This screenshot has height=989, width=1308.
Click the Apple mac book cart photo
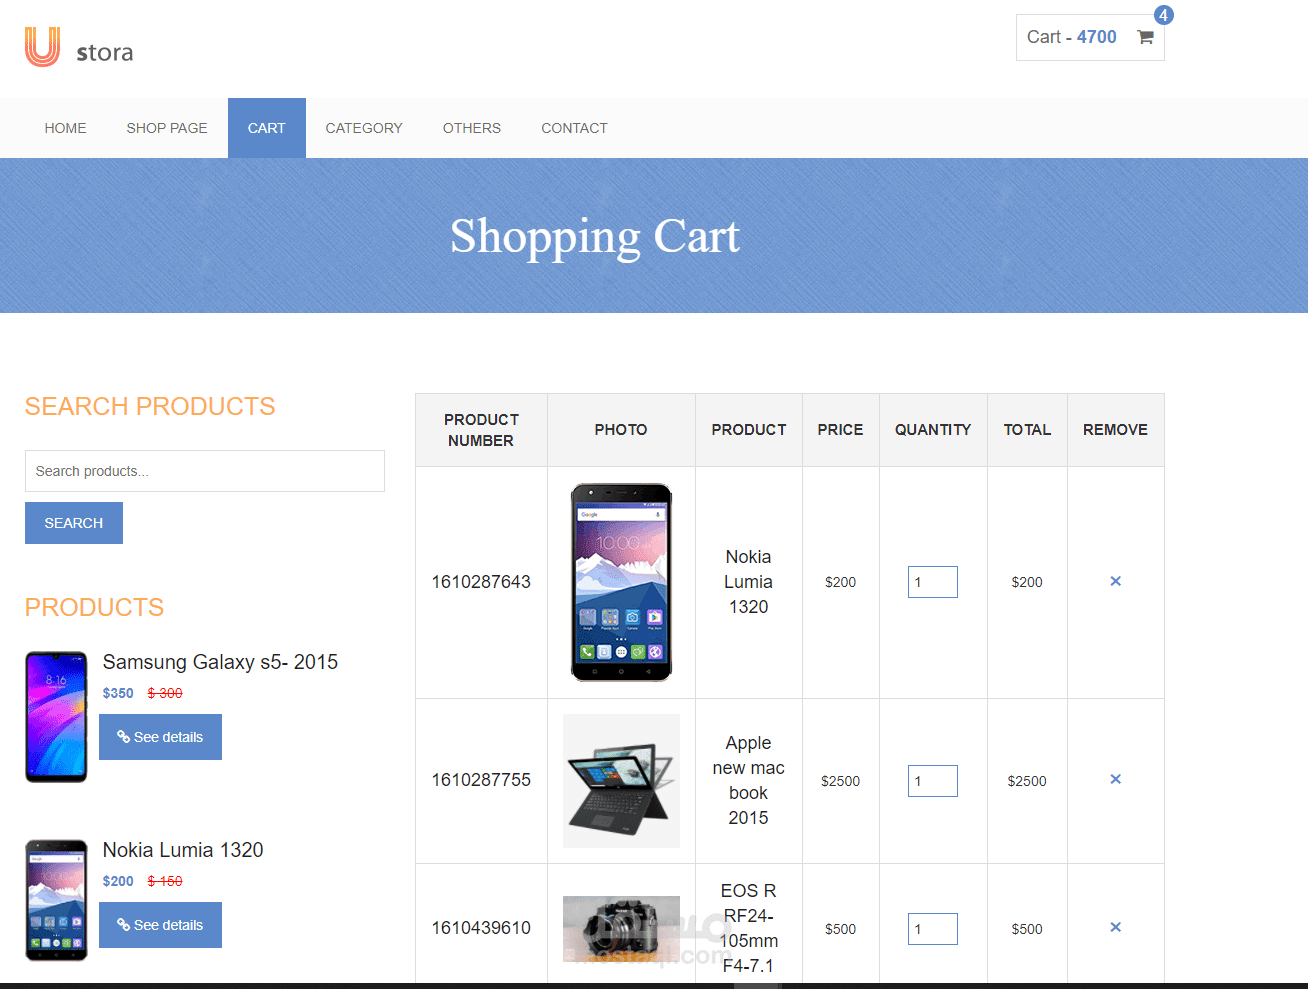621,781
